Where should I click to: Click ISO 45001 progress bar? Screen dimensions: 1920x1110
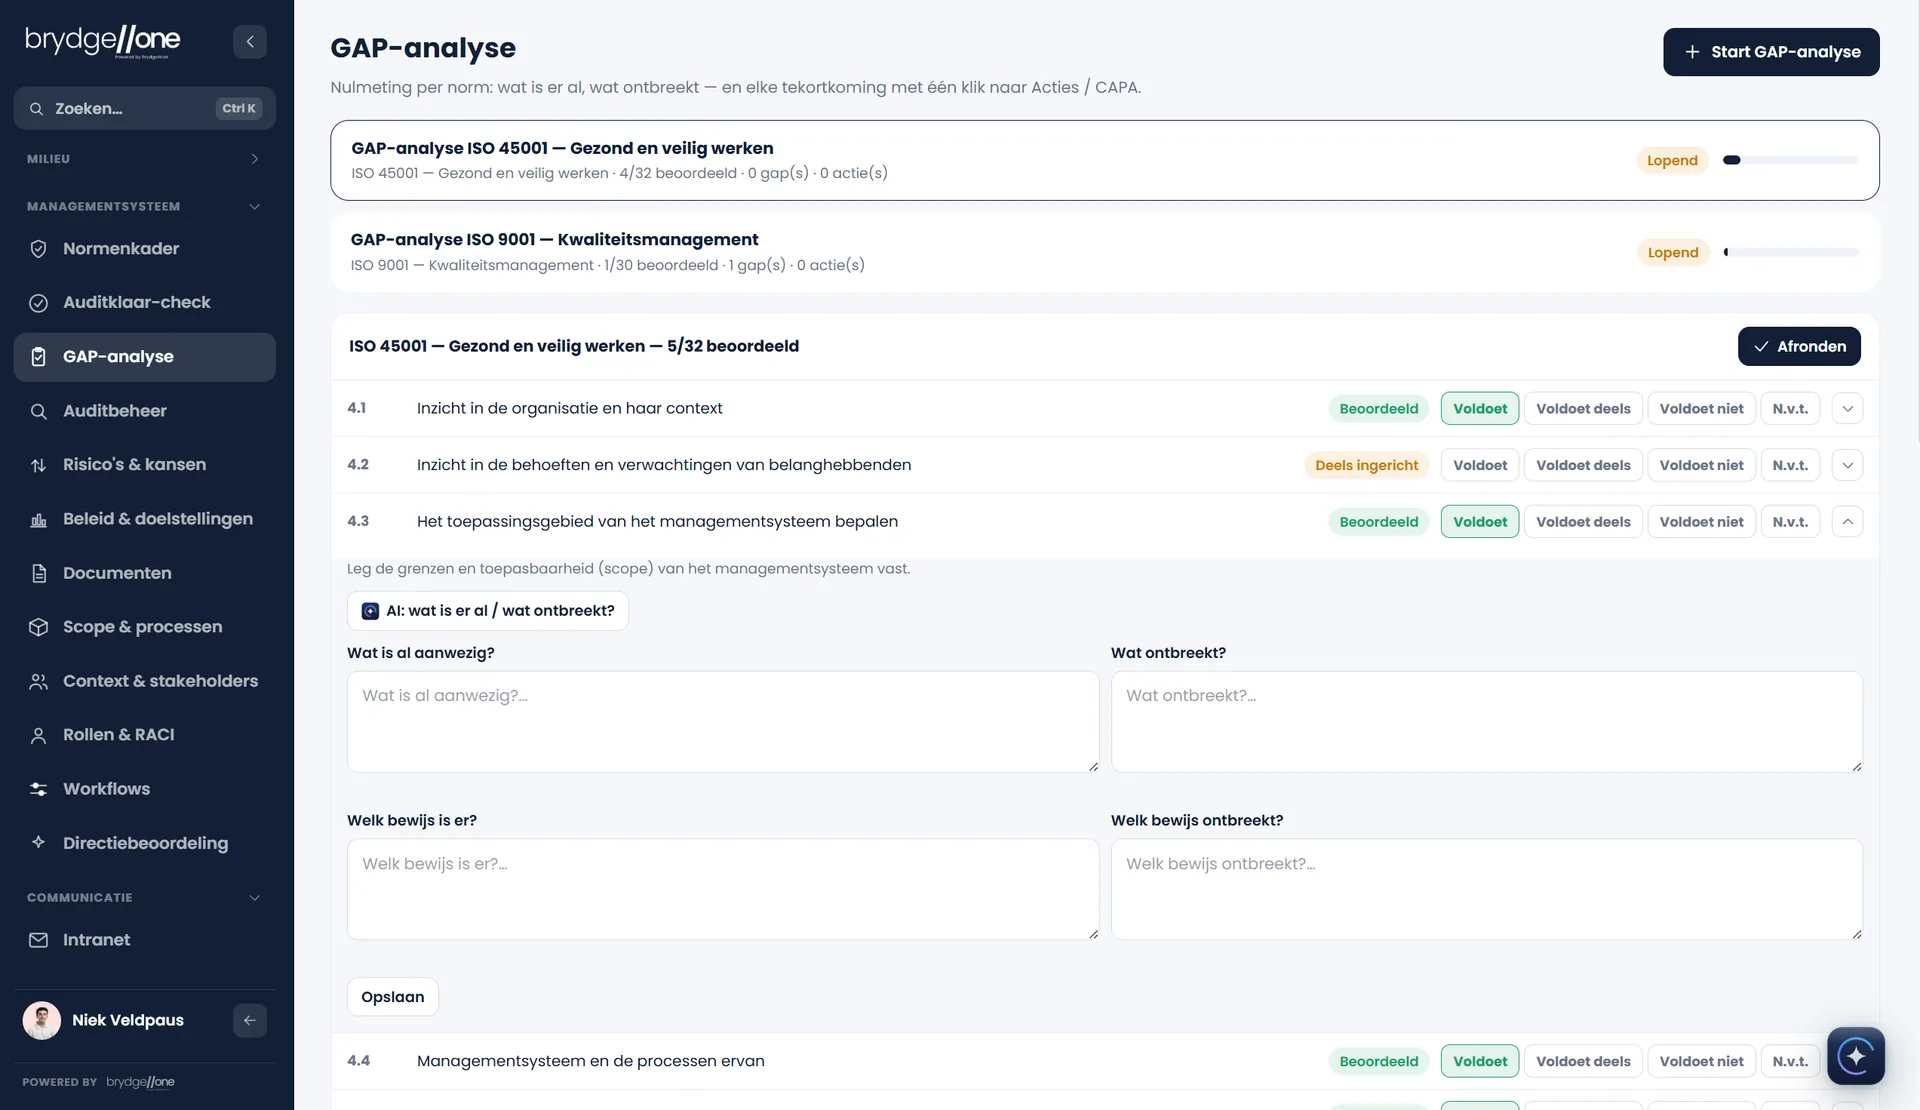(1791, 160)
